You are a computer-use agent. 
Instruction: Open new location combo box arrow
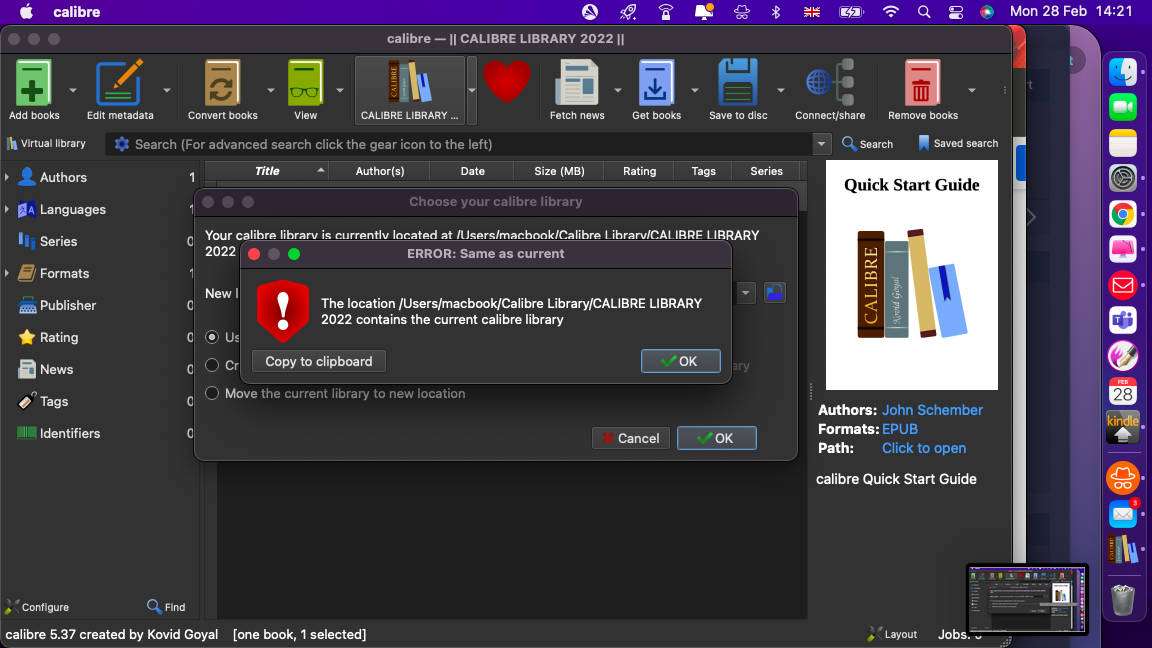746,293
